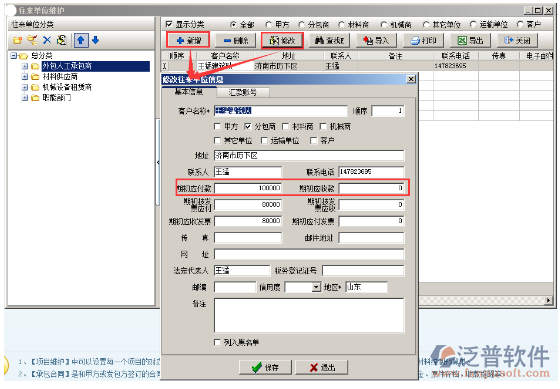Switch to the 基本信息 tab

[x=189, y=91]
